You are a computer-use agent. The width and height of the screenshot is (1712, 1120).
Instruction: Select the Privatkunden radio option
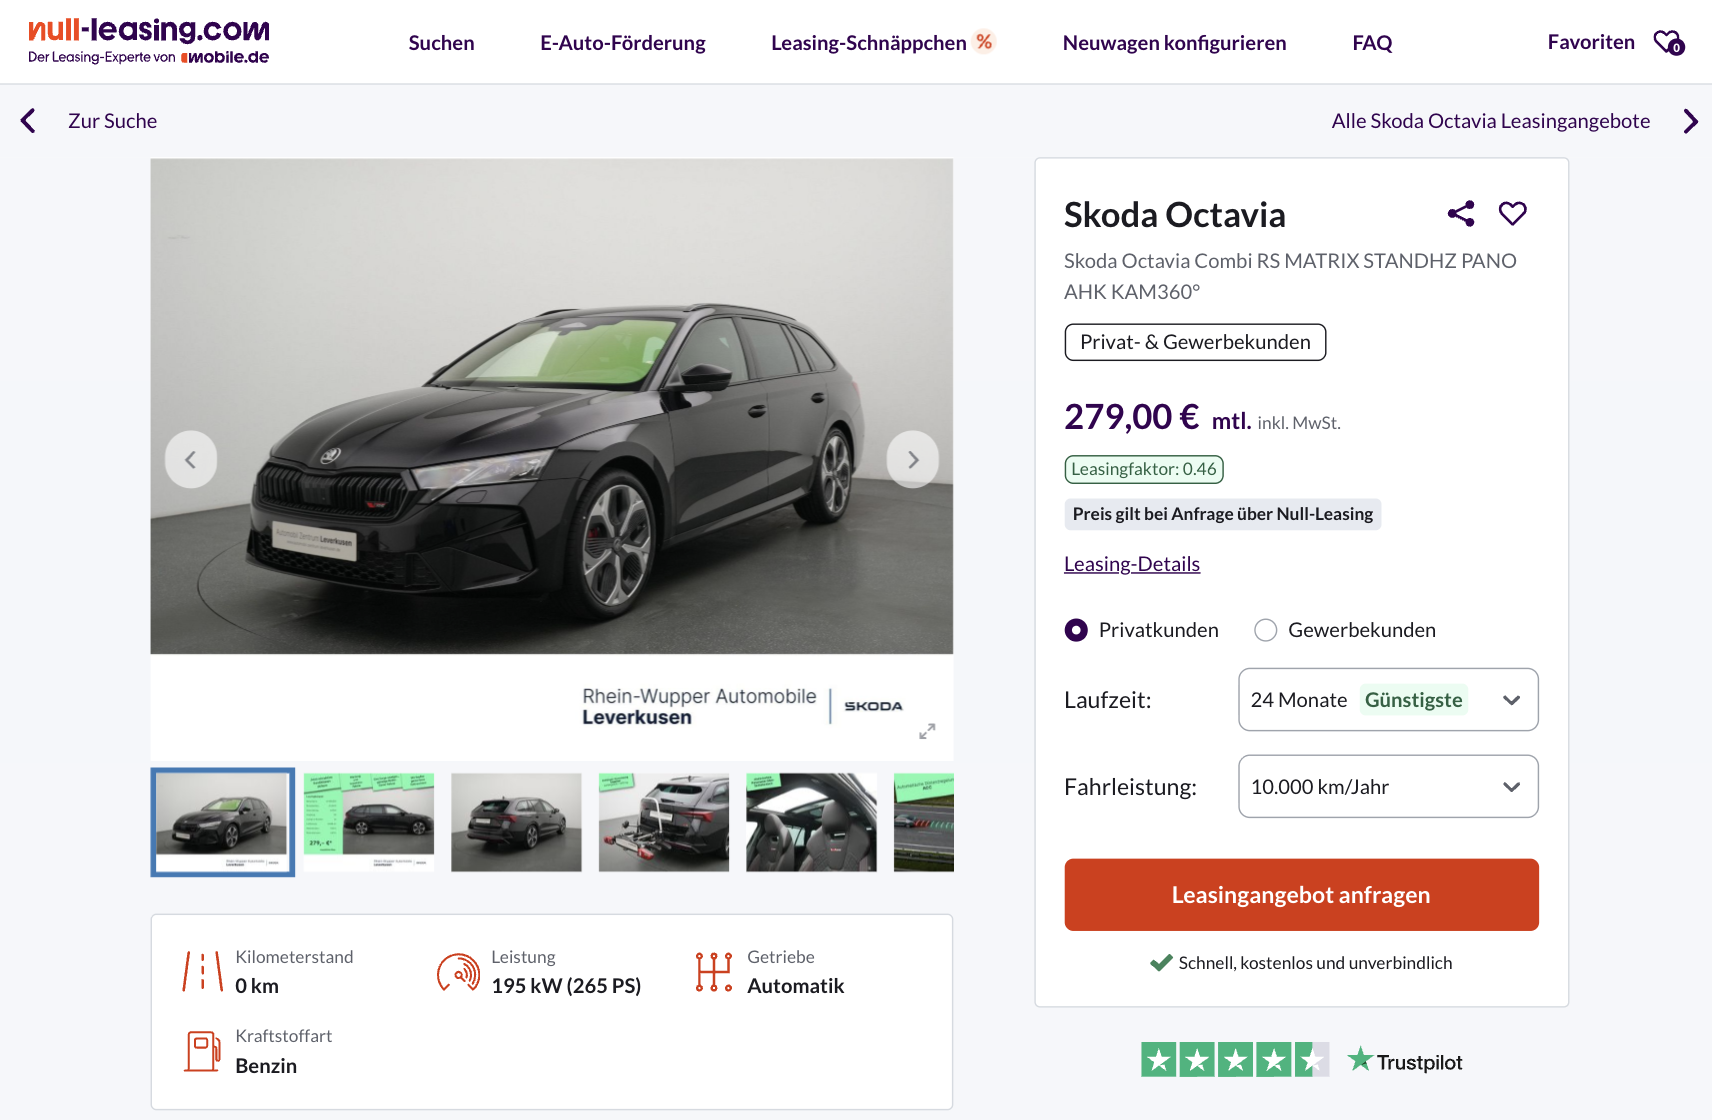click(x=1076, y=630)
